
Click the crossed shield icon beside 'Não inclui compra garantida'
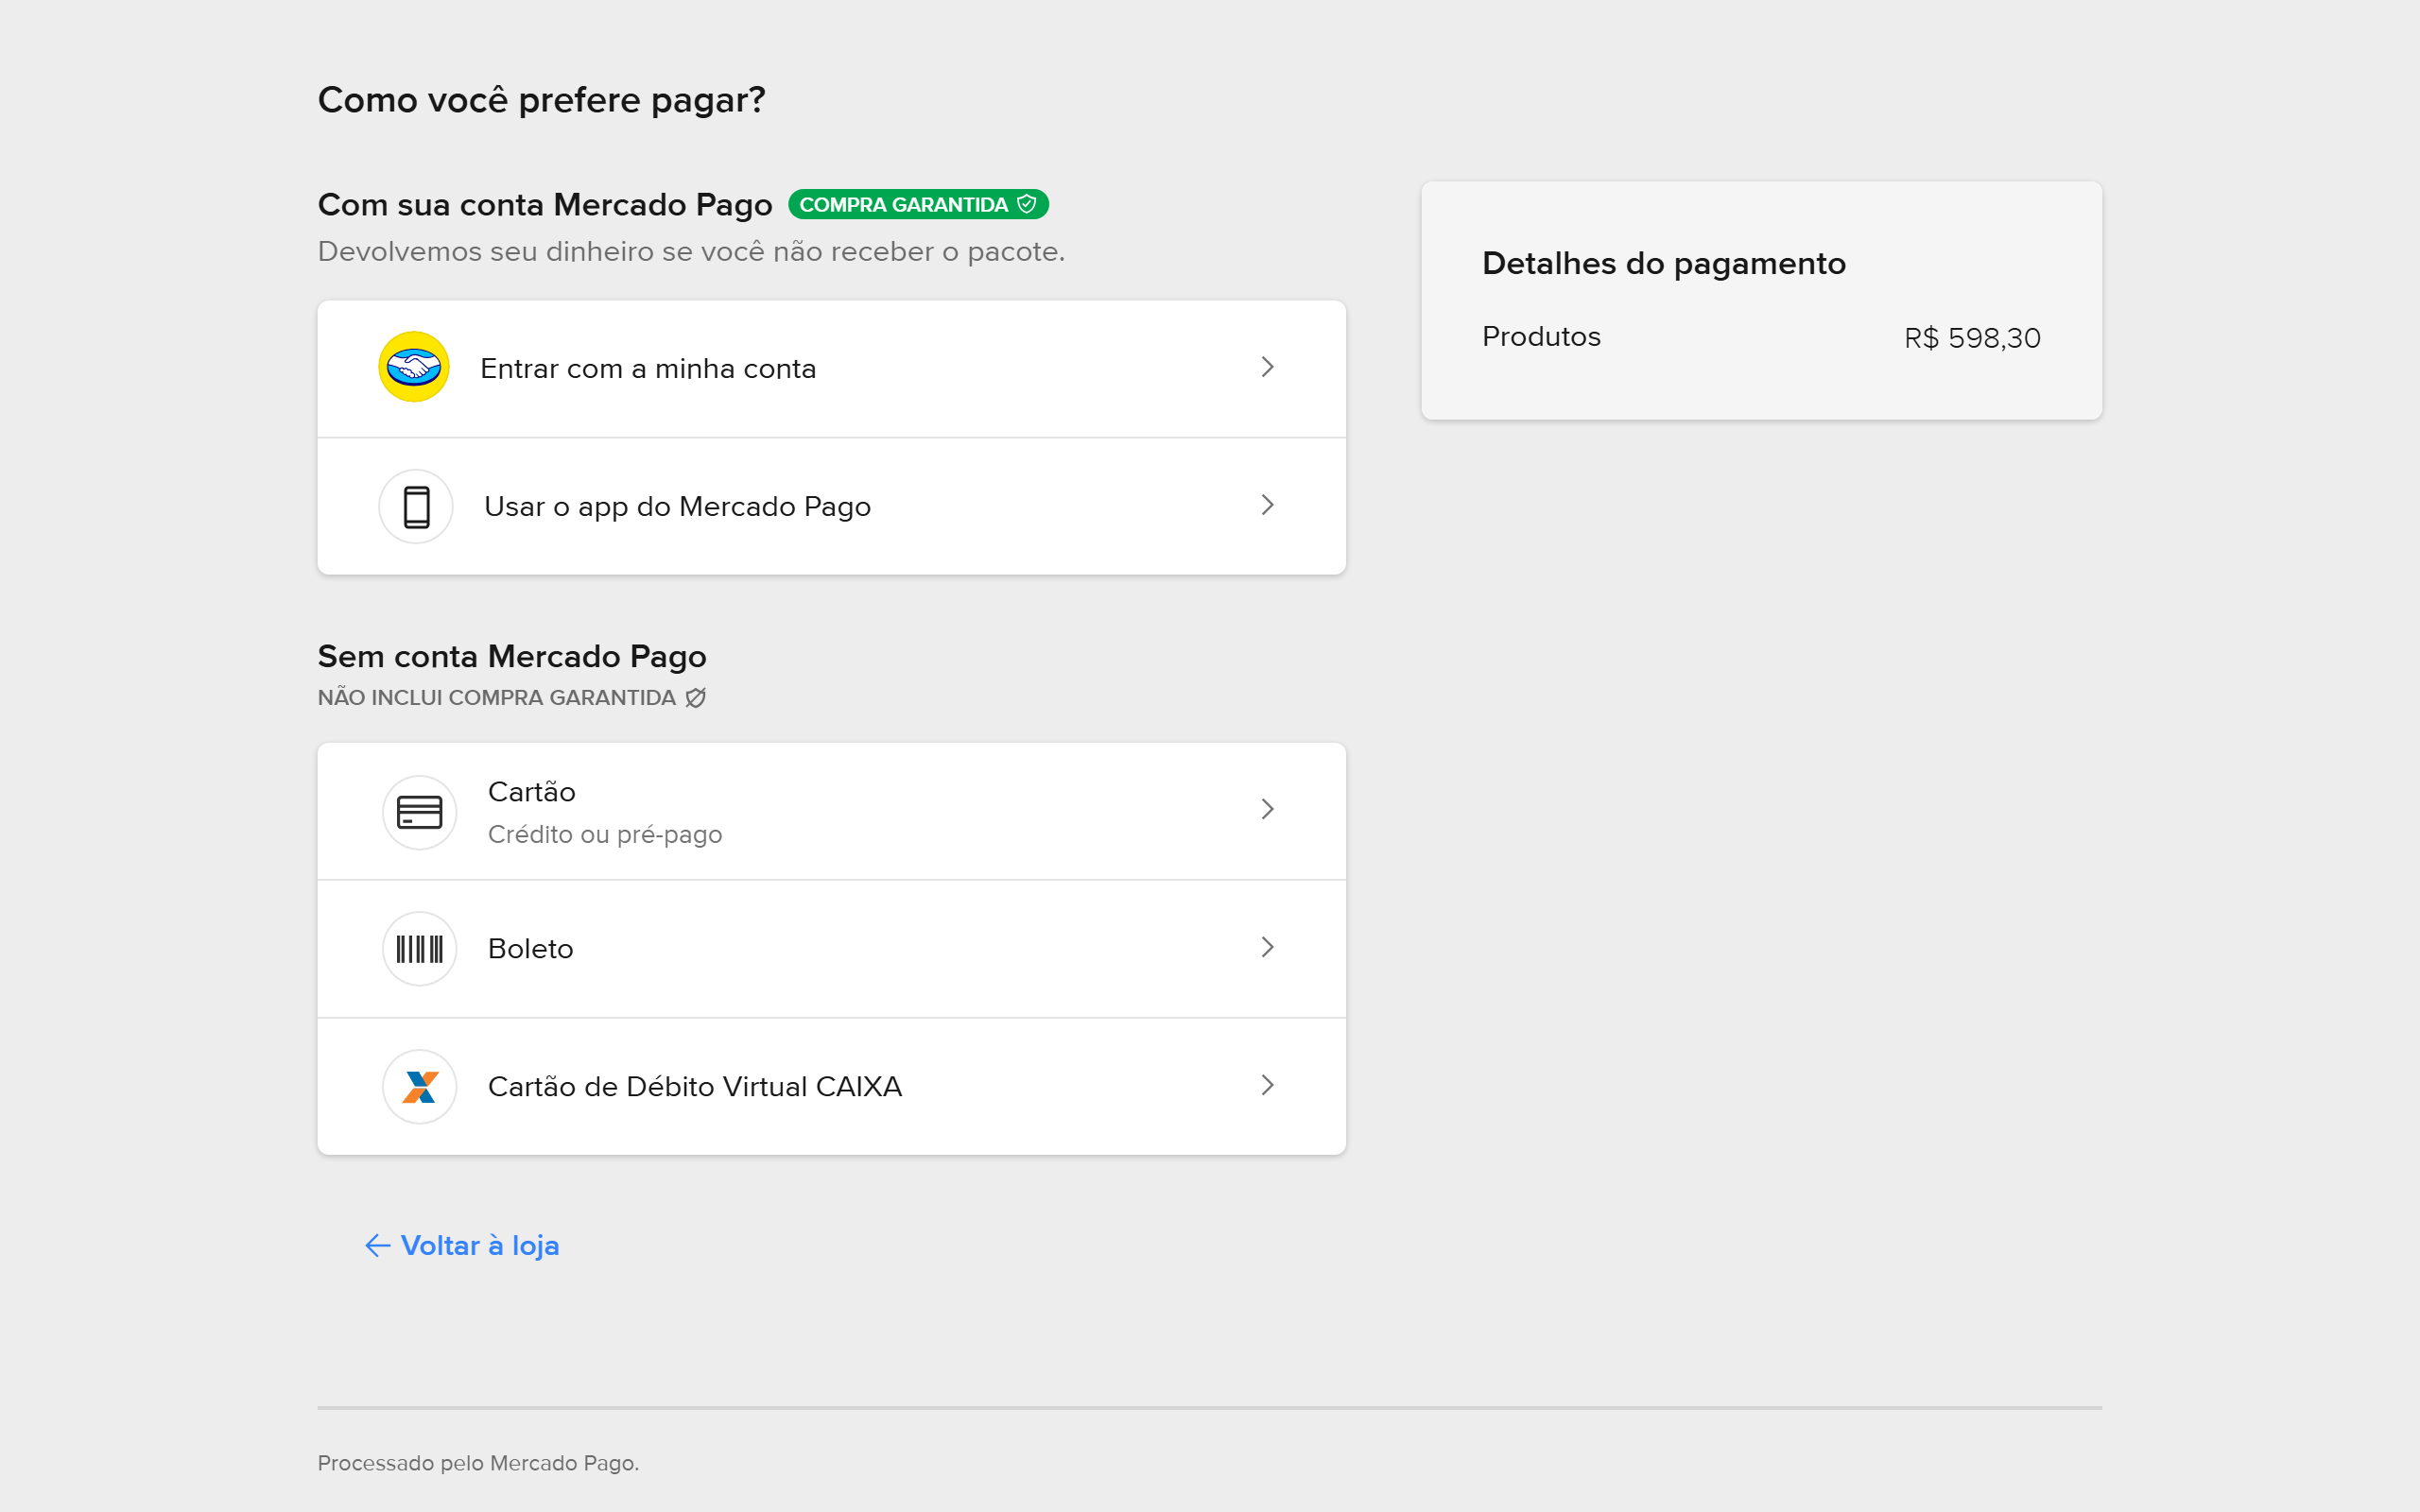click(696, 697)
